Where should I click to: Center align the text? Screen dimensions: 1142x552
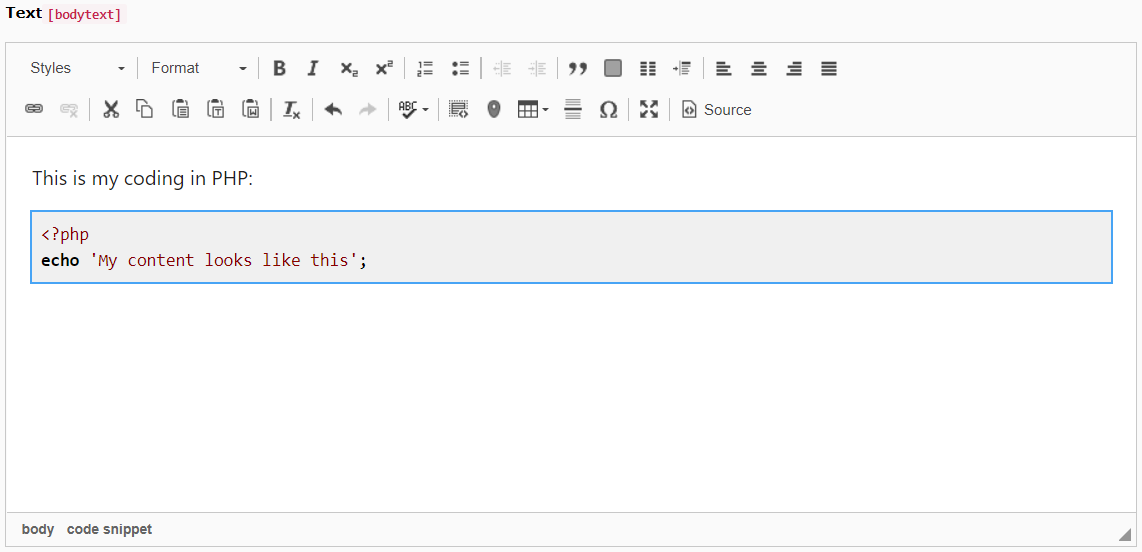(759, 68)
